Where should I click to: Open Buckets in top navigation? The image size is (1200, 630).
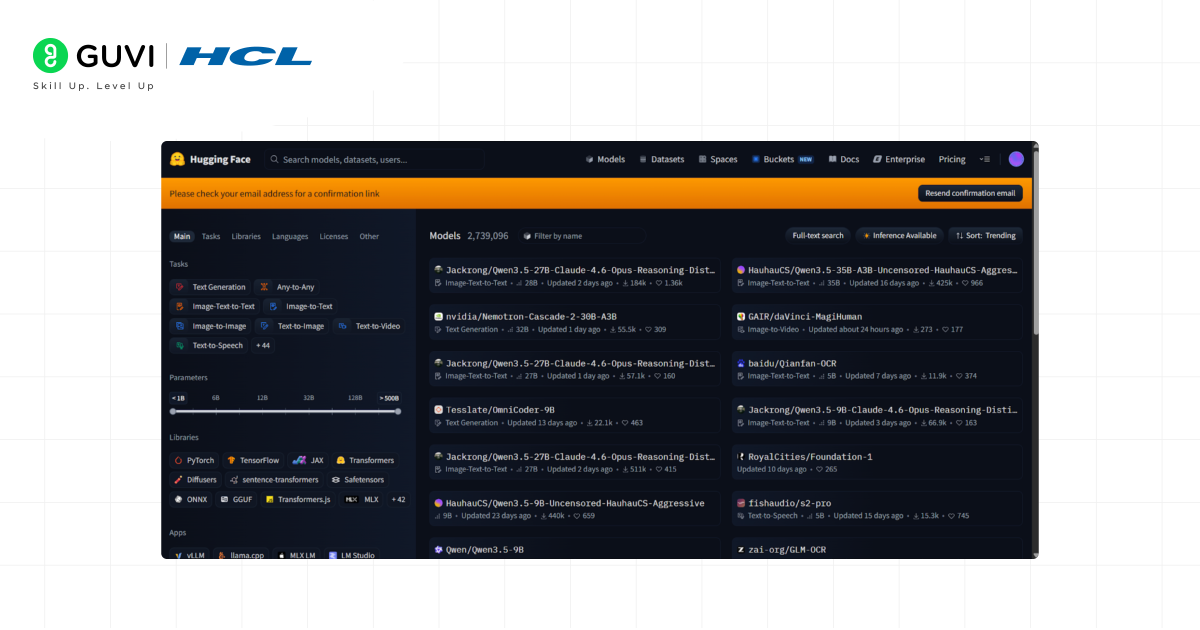click(x=783, y=159)
